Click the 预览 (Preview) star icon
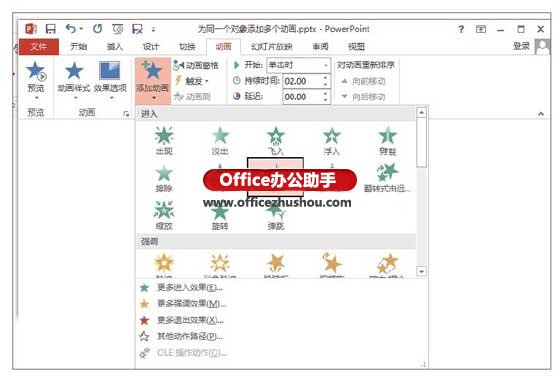The width and height of the screenshot is (560, 379). [36, 71]
